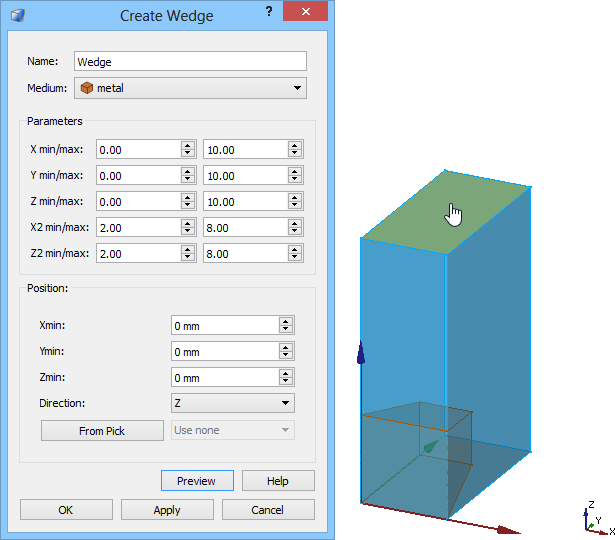Decrease X2 max with down arrow
The image size is (615, 540).
(x=295, y=232)
